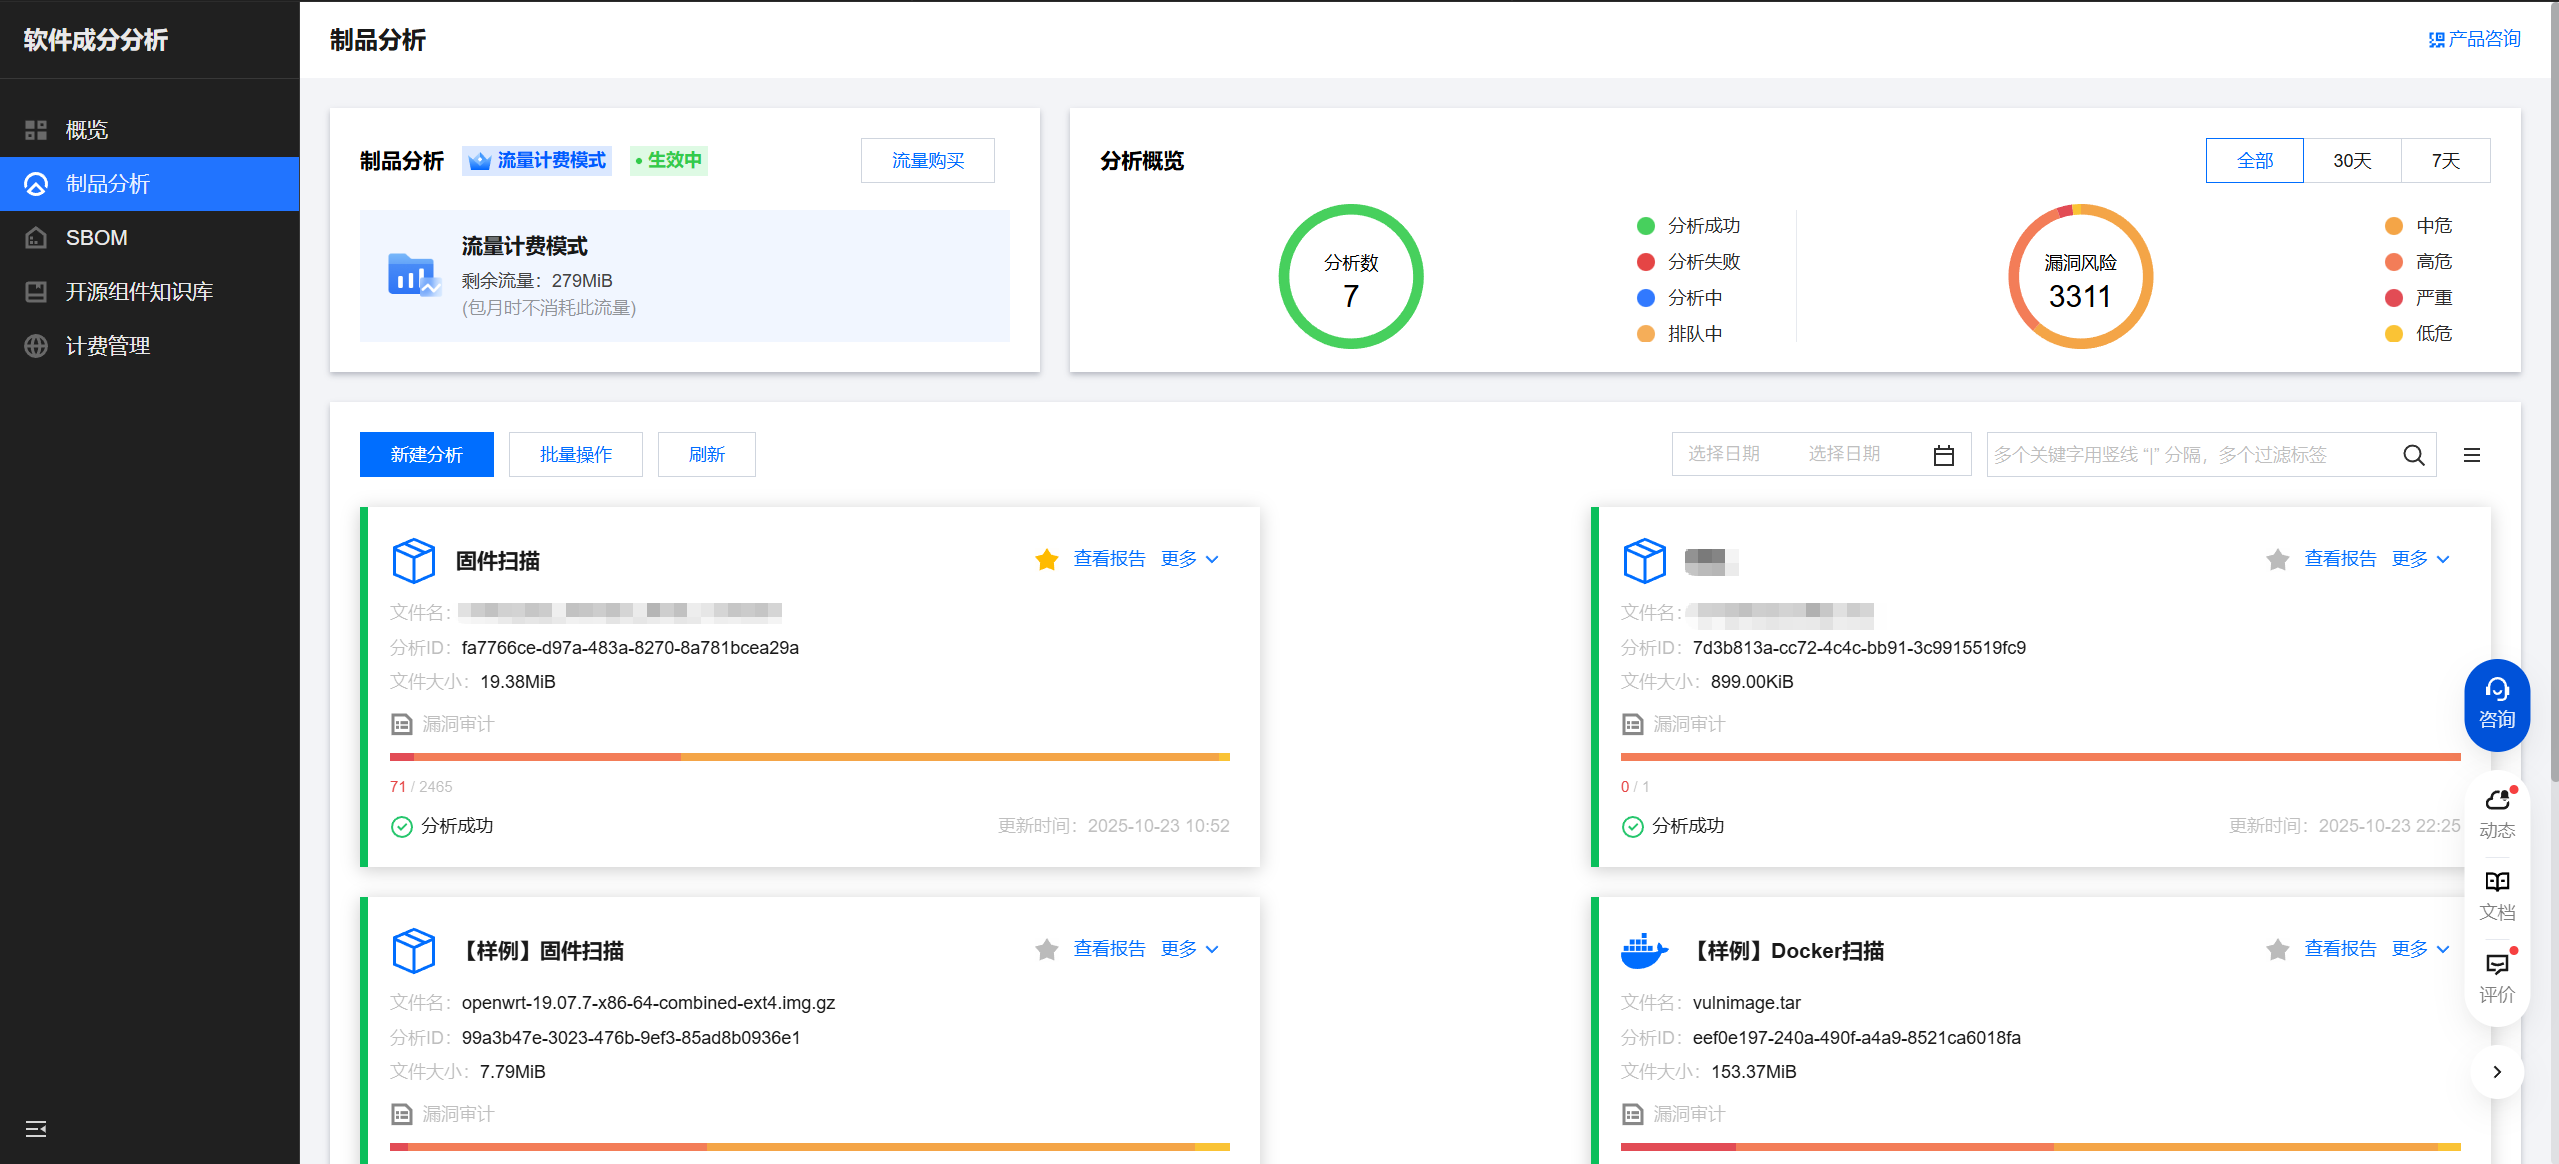Switch overview range to 30天
The height and width of the screenshot is (1164, 2559).
point(2351,161)
